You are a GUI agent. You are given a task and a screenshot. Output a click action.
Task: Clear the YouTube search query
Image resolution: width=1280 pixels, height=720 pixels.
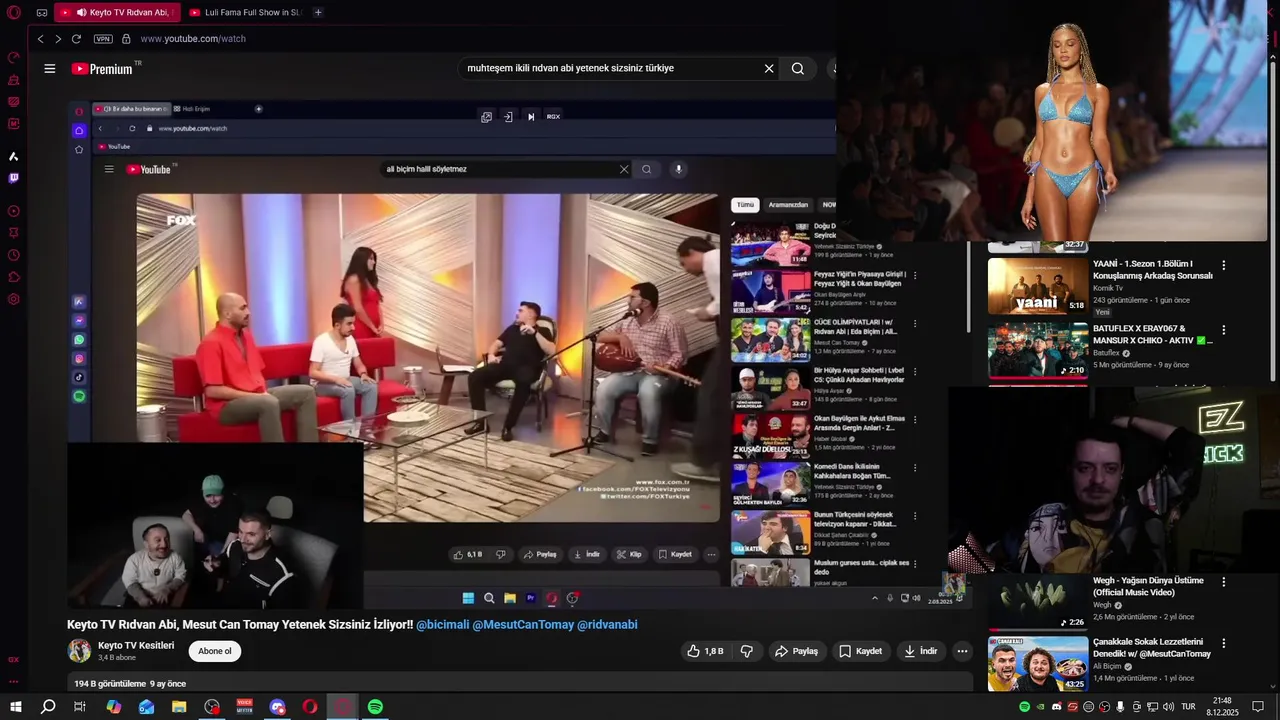[x=769, y=69]
